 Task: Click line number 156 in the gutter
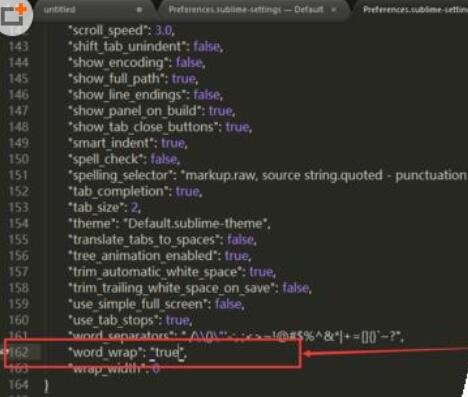pyautogui.click(x=18, y=256)
